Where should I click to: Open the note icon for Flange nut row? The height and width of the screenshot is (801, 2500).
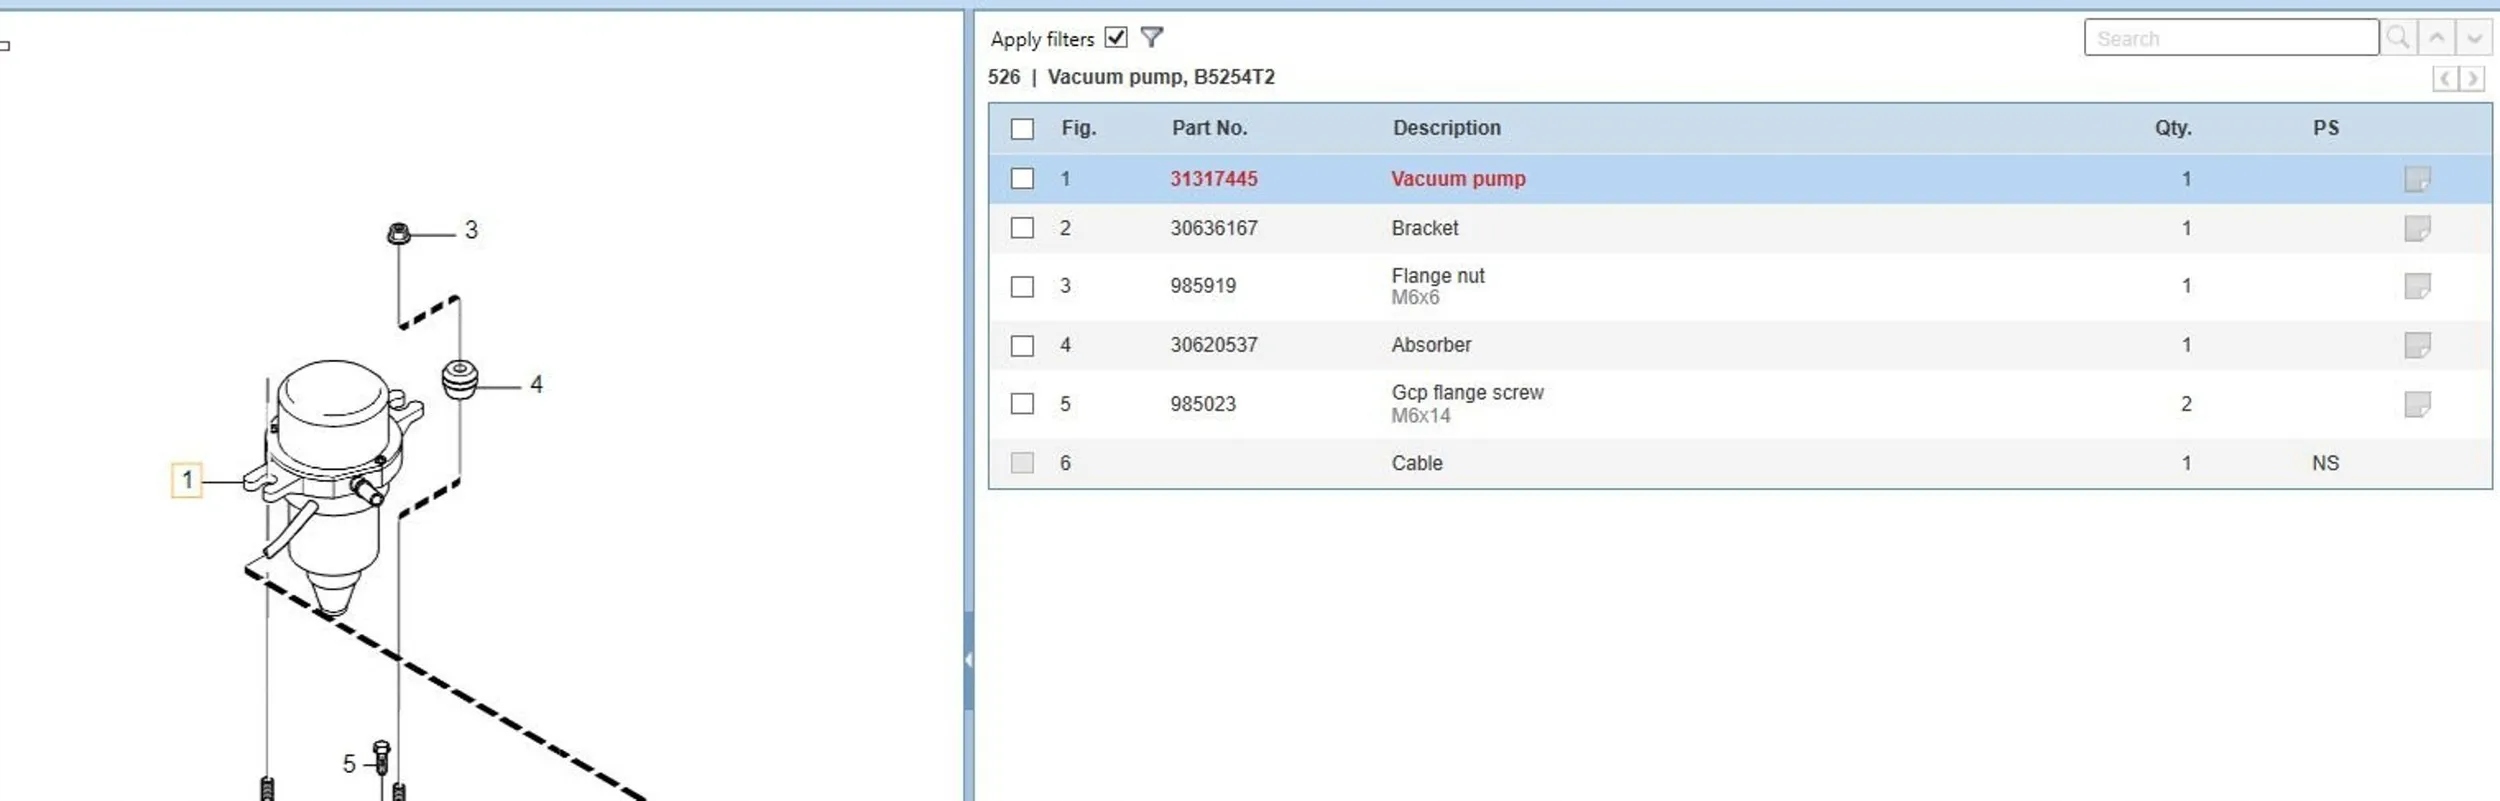pos(2416,286)
